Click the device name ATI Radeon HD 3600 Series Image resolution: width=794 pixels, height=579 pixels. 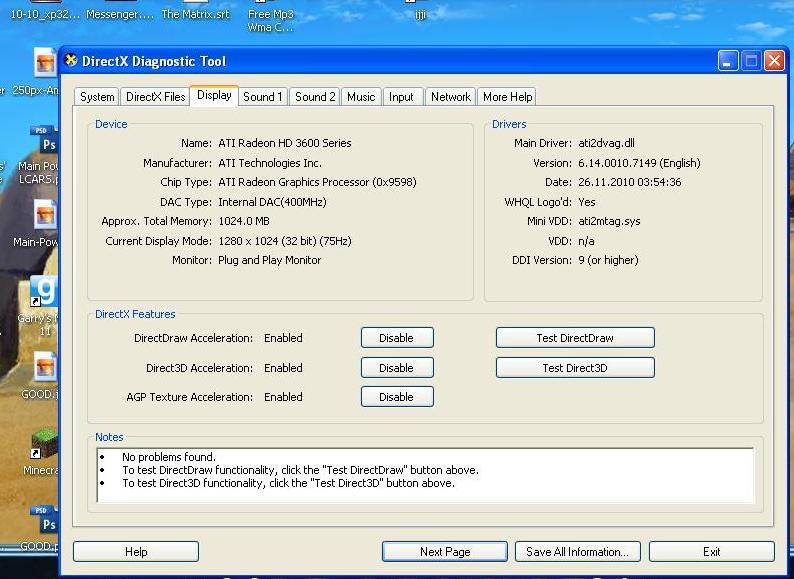285,143
